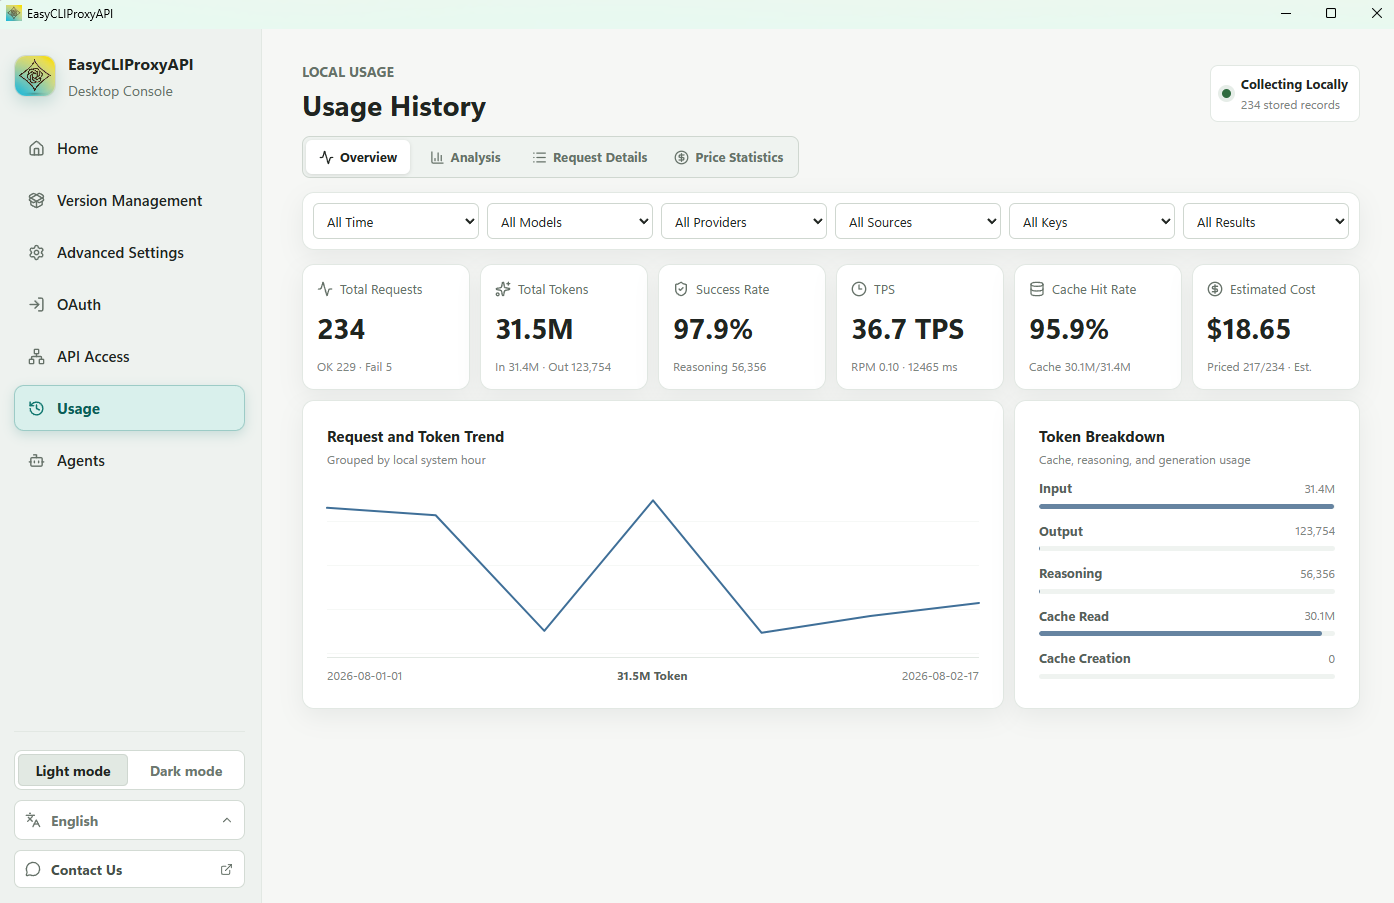Click the external link icon beside Contact Us

coord(226,869)
